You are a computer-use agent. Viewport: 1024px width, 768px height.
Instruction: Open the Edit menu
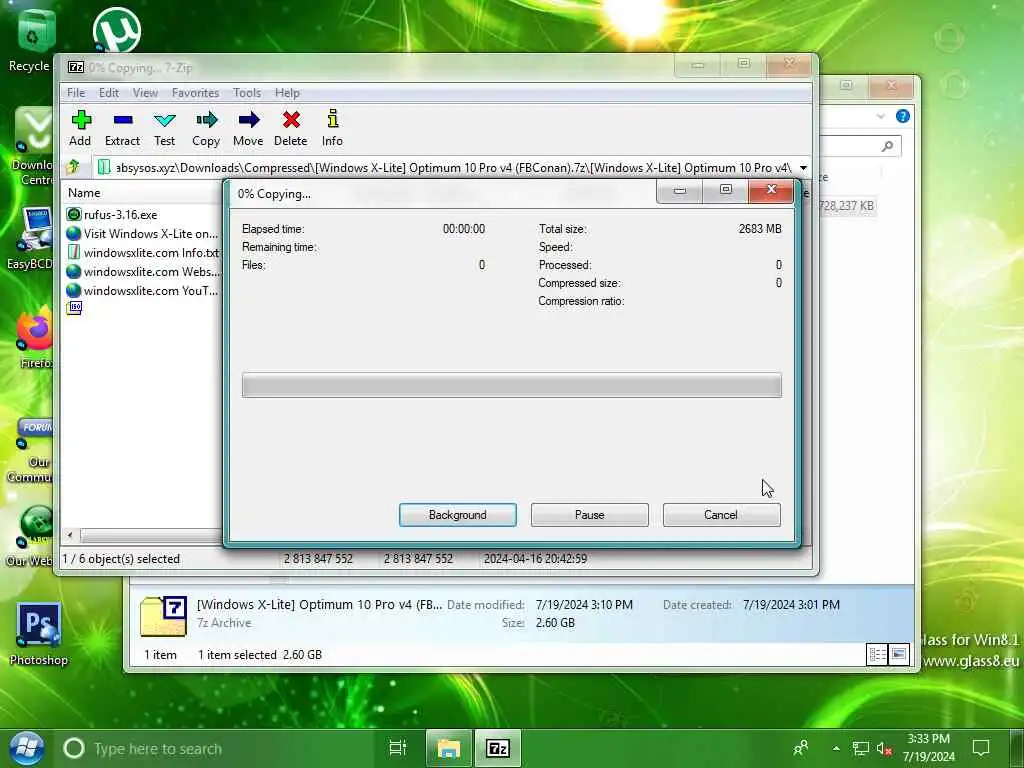pyautogui.click(x=108, y=93)
